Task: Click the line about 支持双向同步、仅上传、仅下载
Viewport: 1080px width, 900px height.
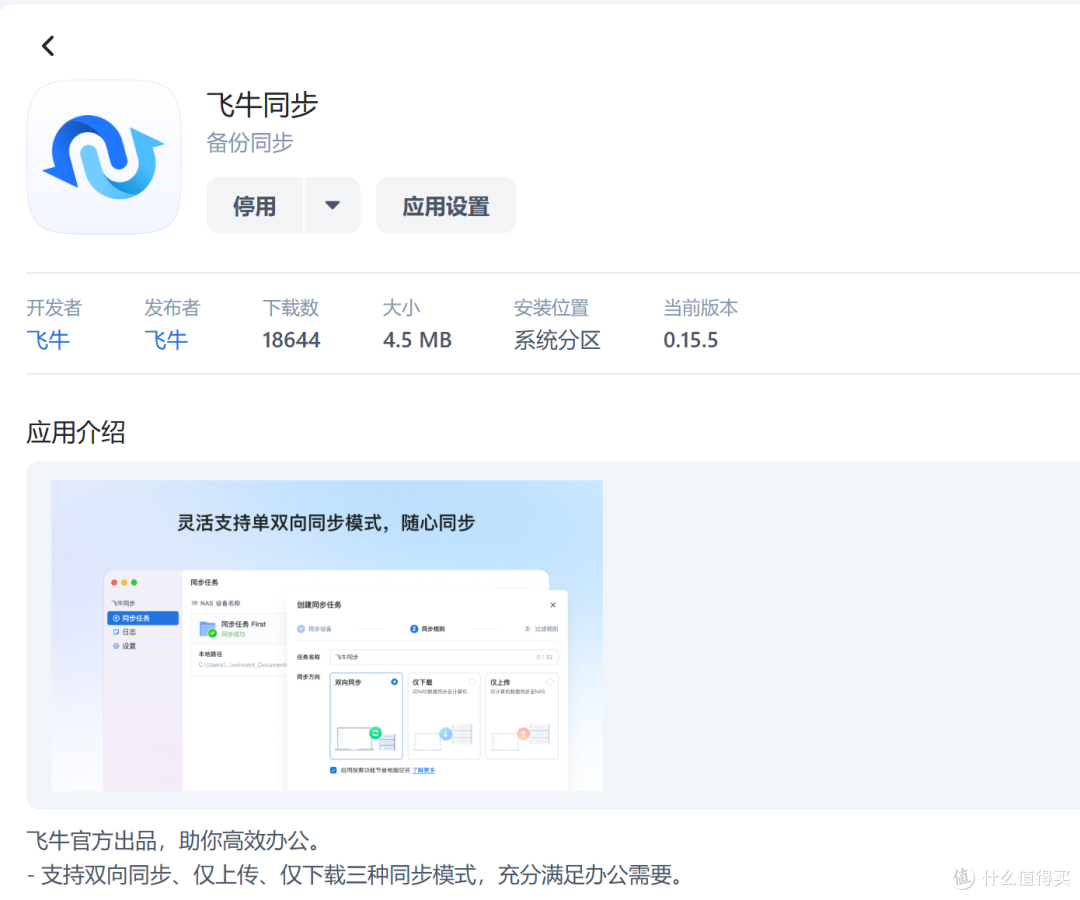Action: (355, 875)
